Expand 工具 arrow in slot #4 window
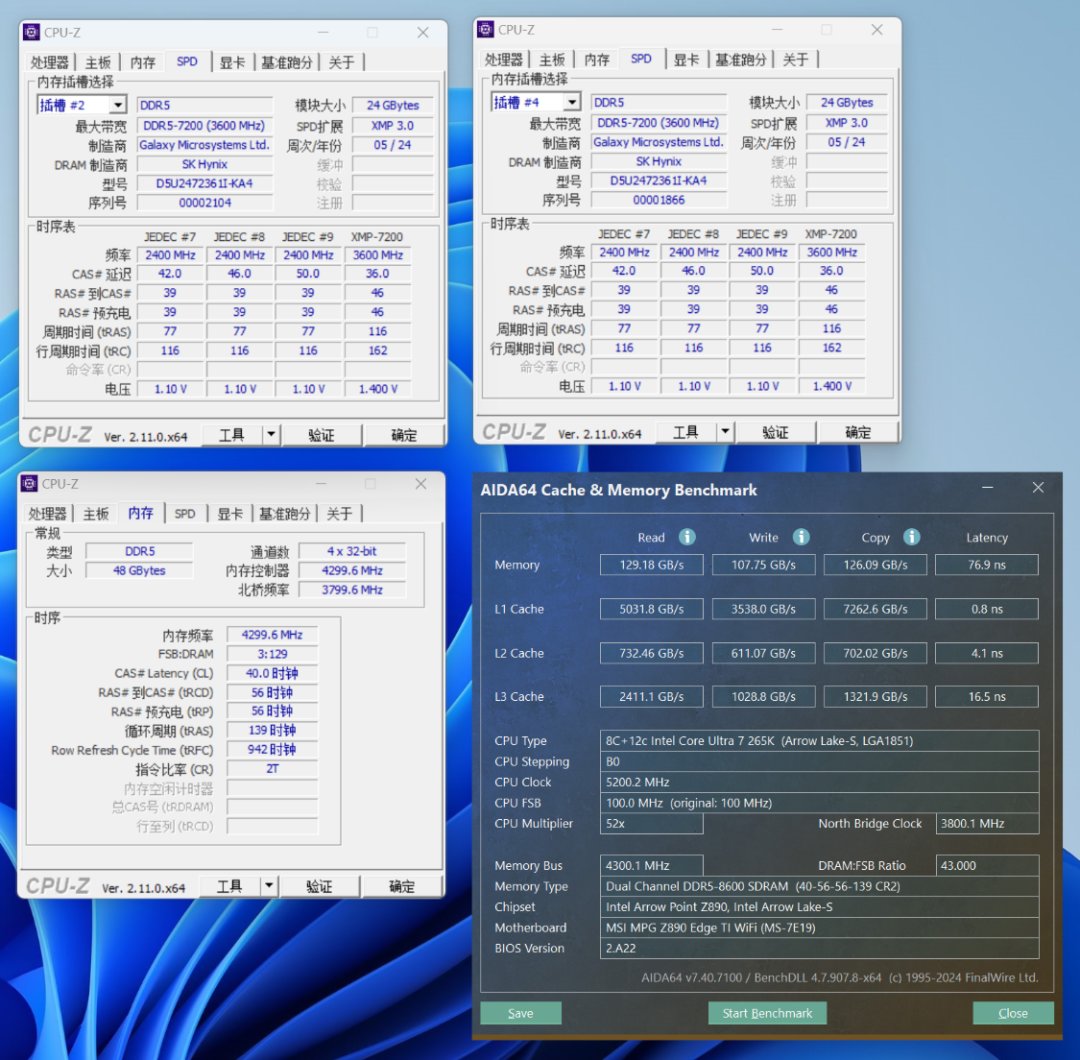The image size is (1080, 1060). [725, 432]
